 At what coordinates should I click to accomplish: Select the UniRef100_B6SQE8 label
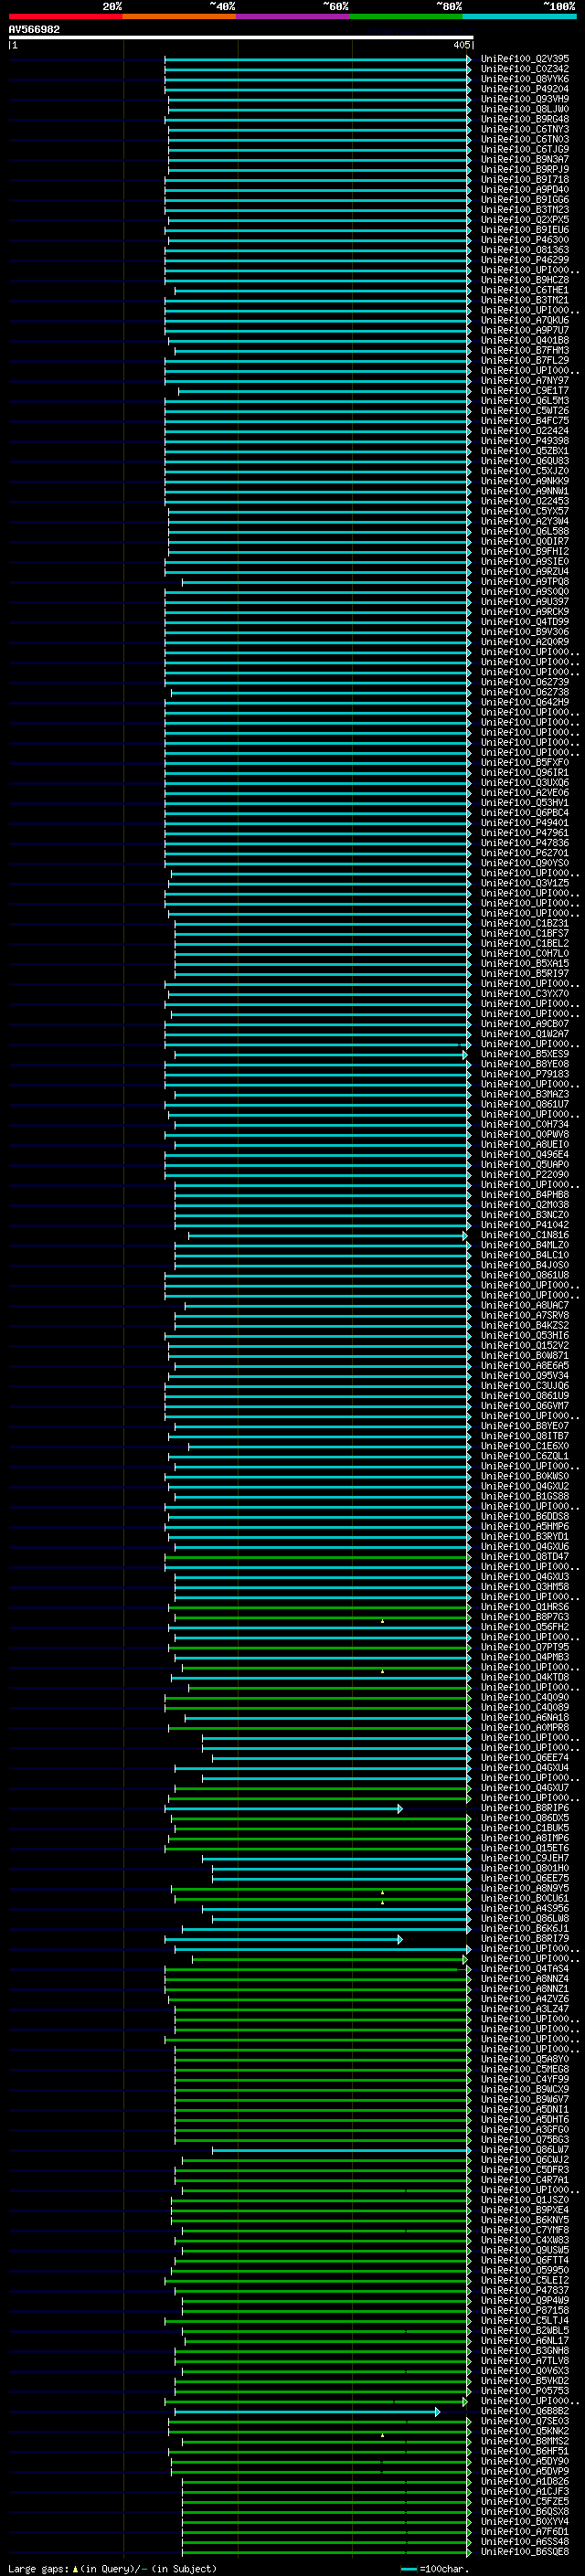click(525, 2552)
